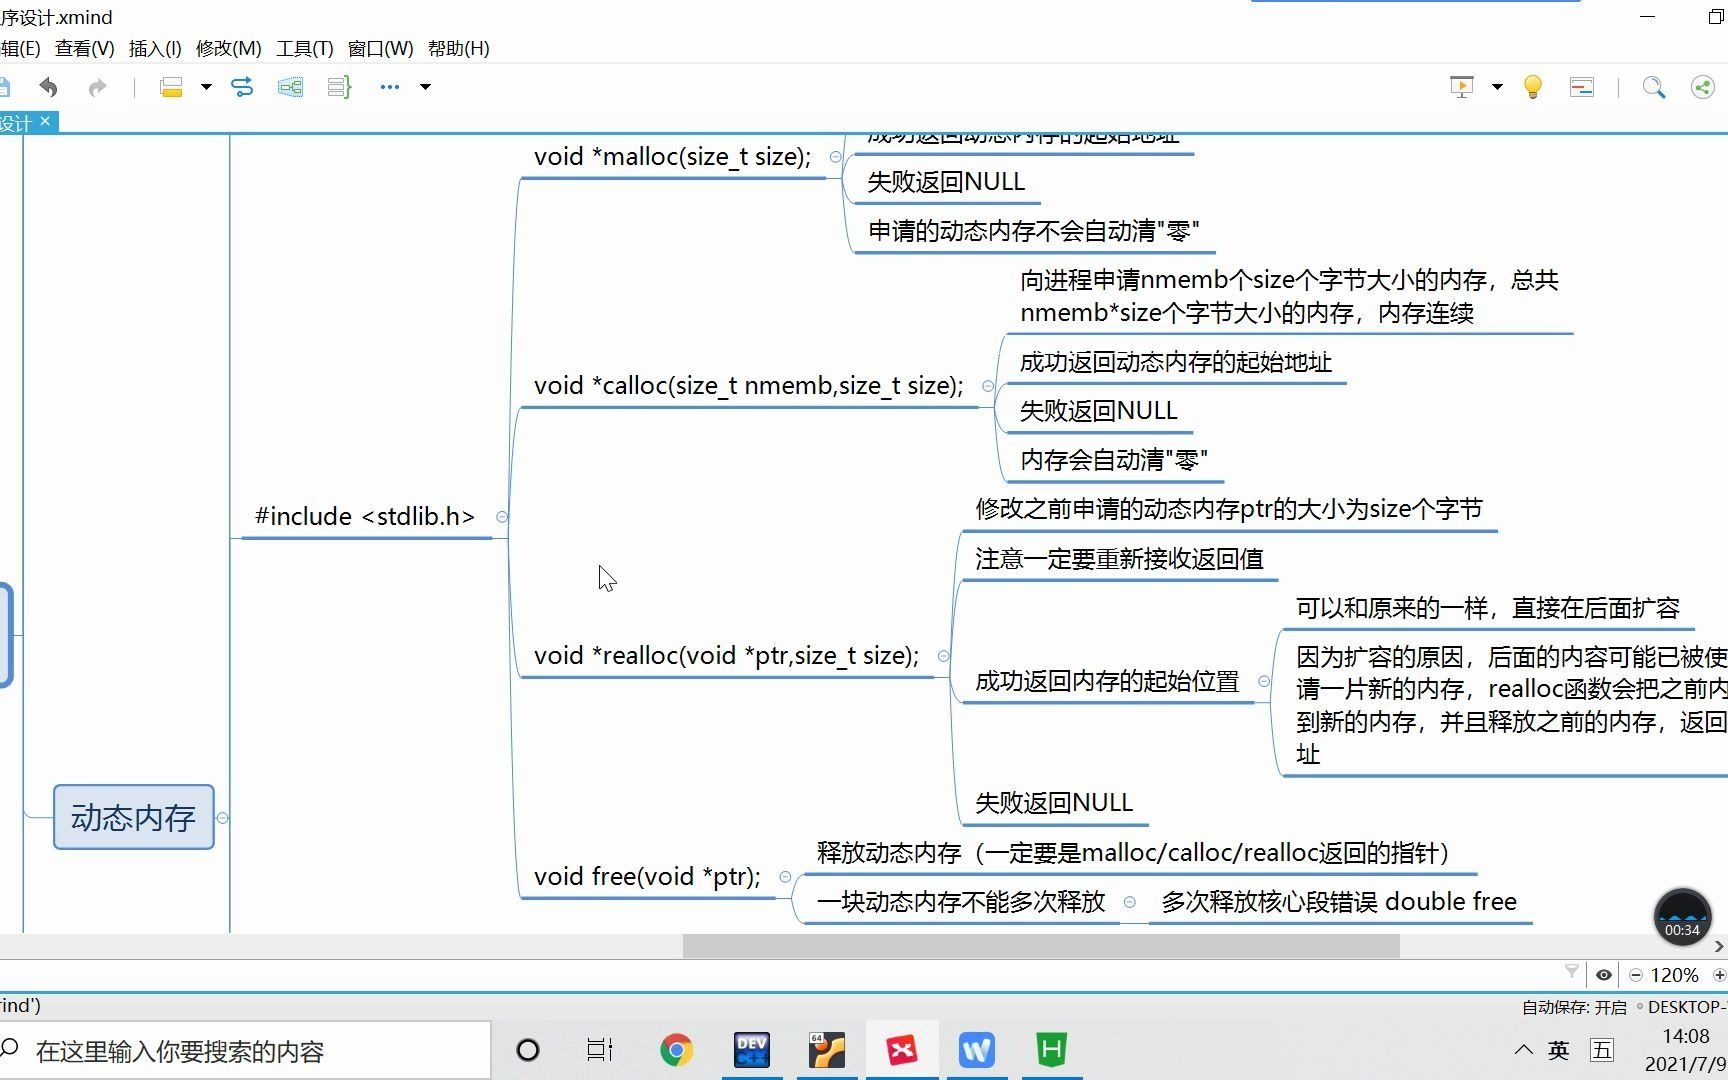Collapse the malloc topic branch
1728x1080 pixels.
tap(835, 157)
